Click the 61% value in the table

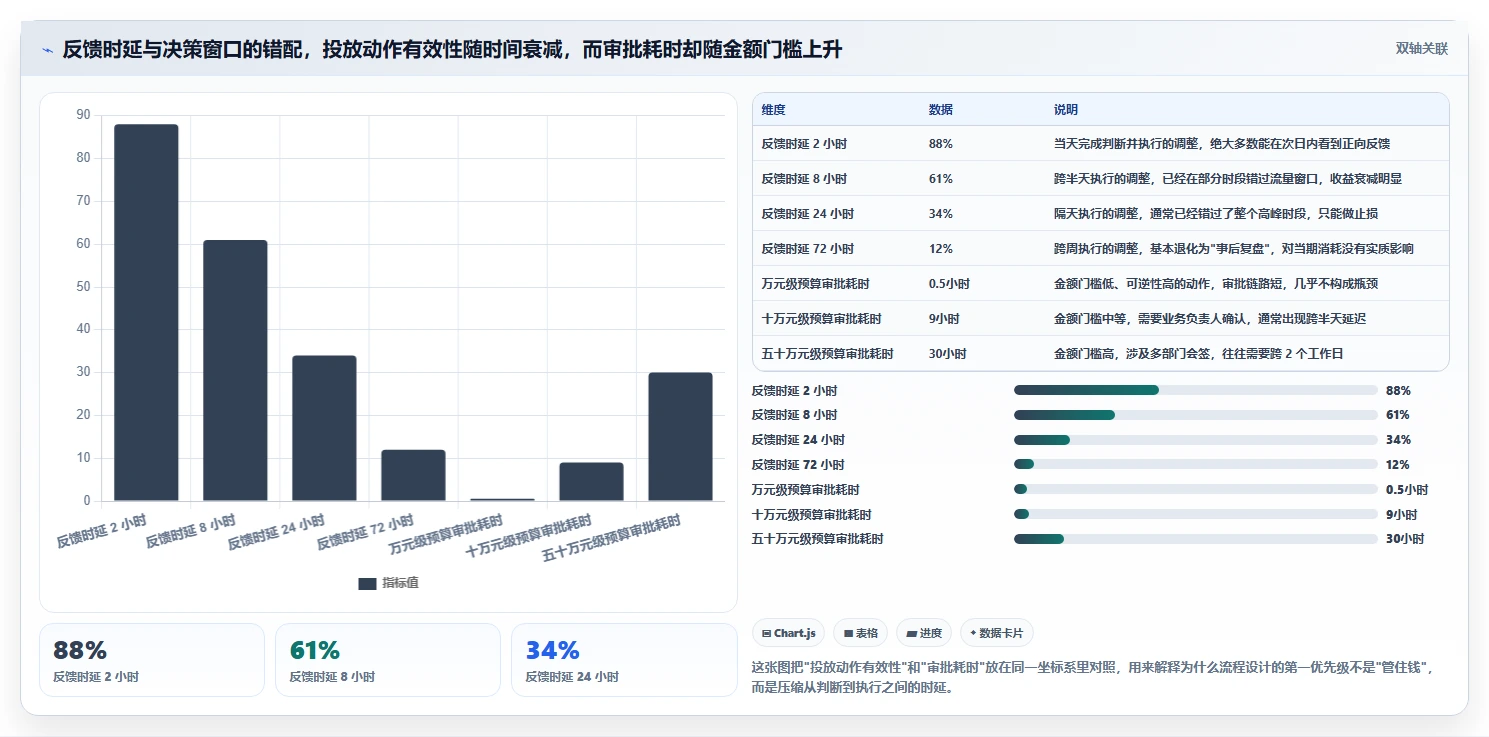(941, 179)
